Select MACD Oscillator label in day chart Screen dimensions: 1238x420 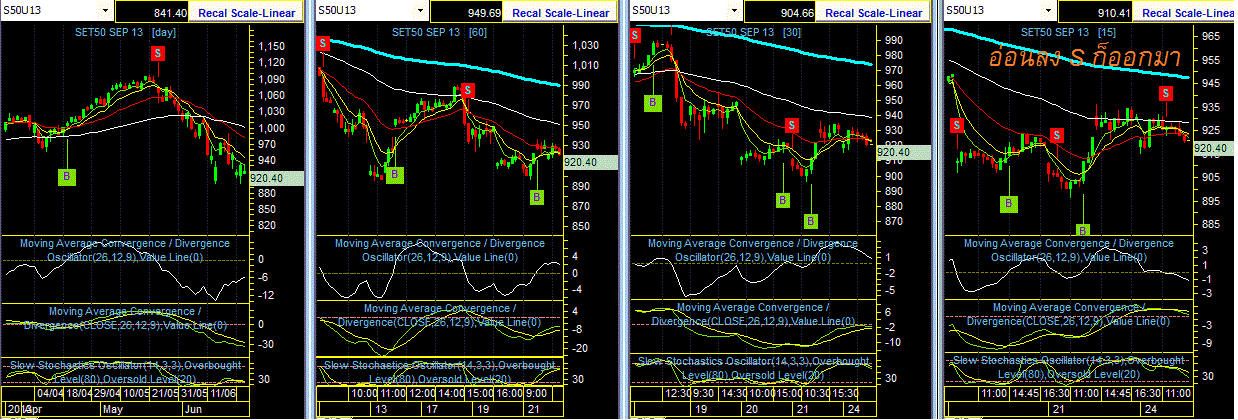(x=125, y=250)
